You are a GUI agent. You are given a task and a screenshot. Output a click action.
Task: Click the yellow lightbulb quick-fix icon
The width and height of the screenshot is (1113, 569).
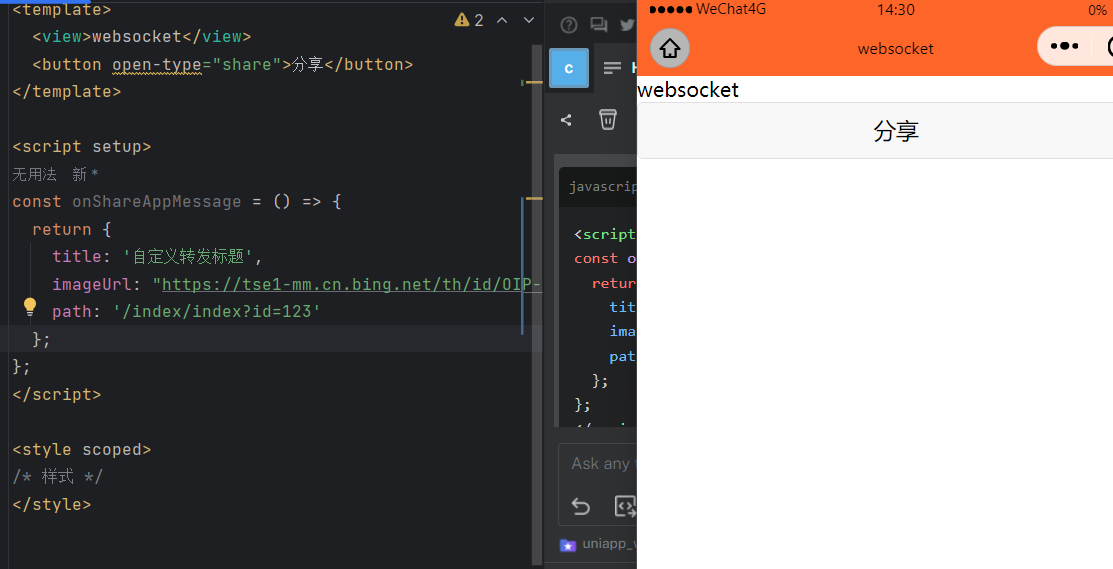(x=29, y=306)
